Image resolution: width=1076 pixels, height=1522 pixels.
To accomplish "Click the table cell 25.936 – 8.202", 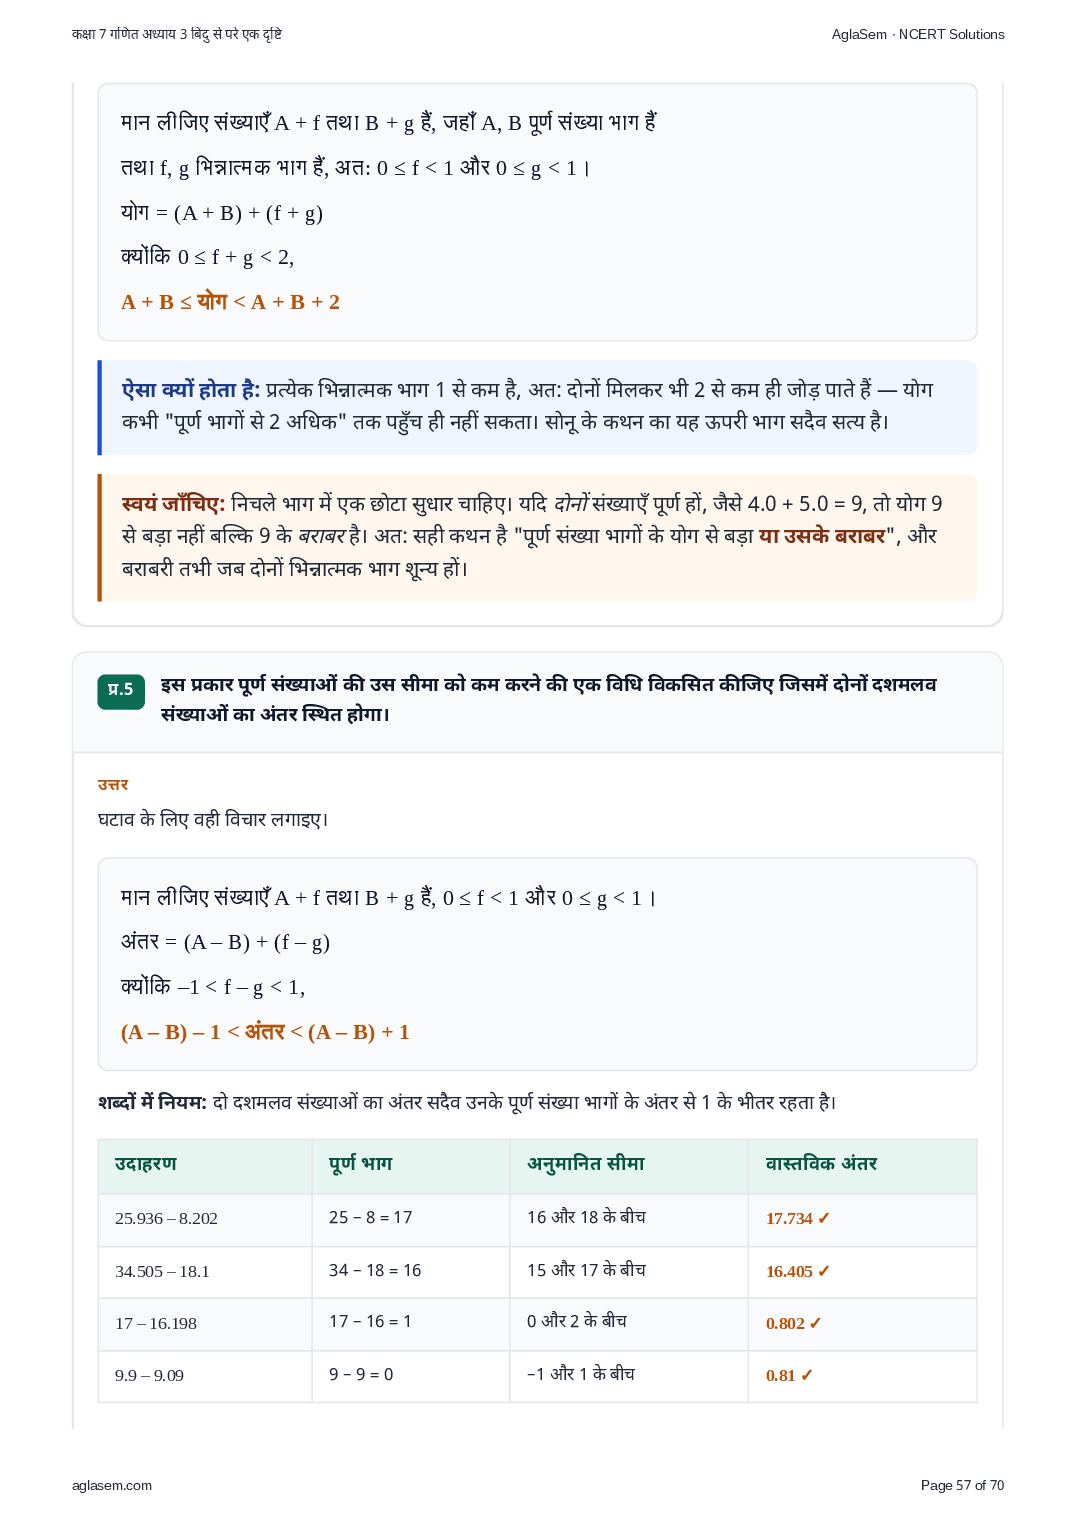I will (166, 1218).
